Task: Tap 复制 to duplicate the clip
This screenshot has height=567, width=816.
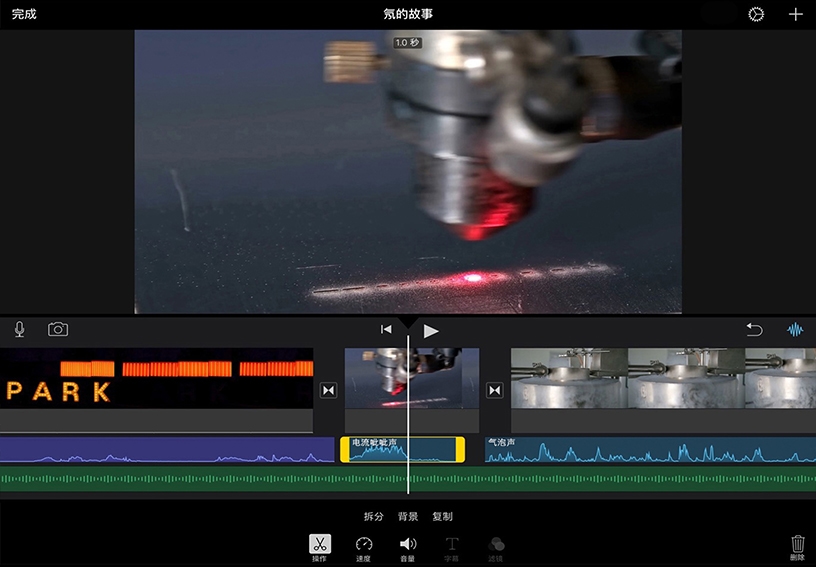Action: tap(442, 517)
